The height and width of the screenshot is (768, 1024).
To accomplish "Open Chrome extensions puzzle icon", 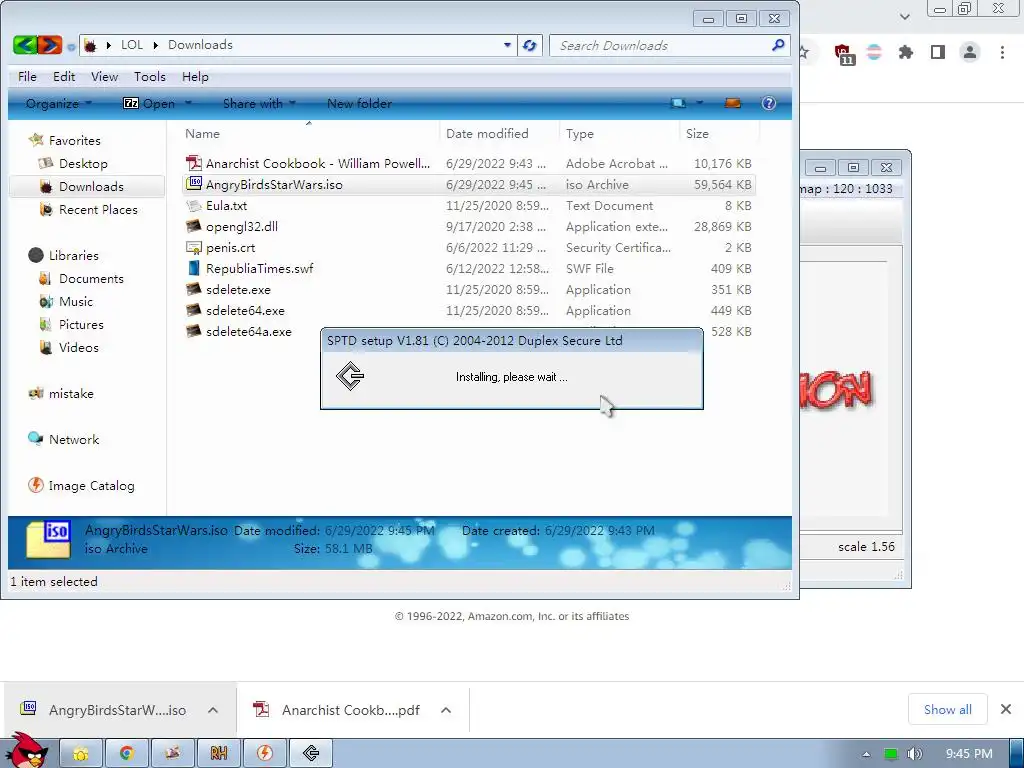I will point(905,52).
